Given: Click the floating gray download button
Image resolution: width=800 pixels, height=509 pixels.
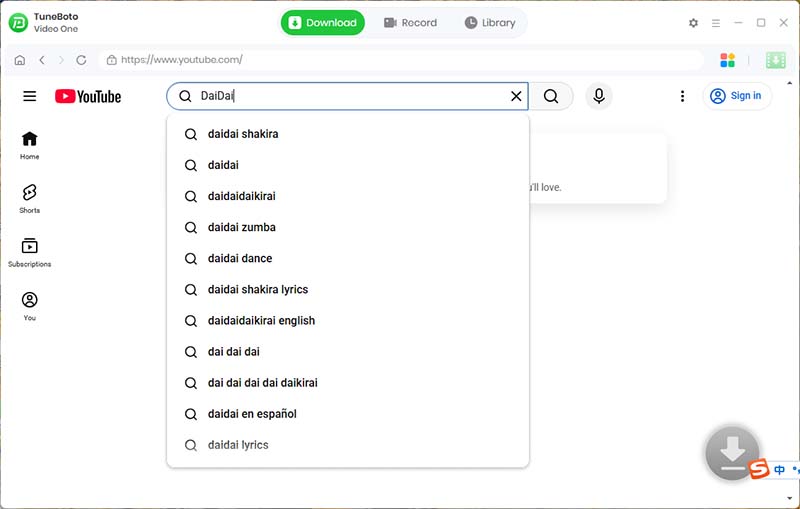Looking at the screenshot, I should click(732, 452).
